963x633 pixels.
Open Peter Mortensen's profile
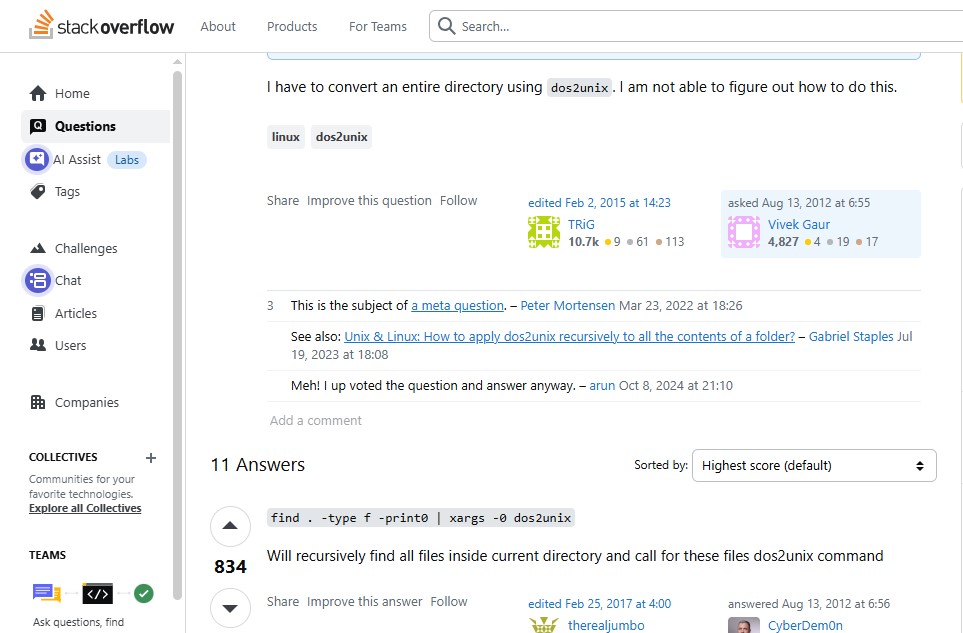pyautogui.click(x=567, y=306)
